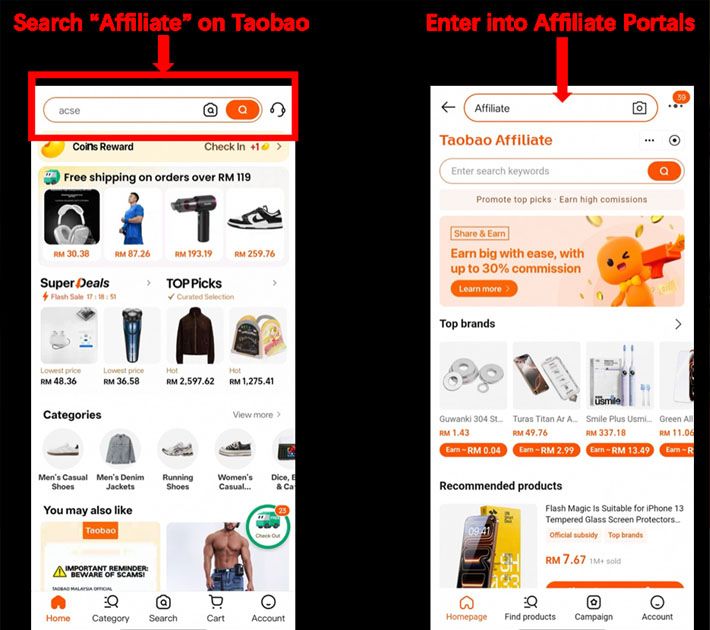Viewport: 710px width, 630px height.
Task: Tap the orange search button beside acse field
Action: click(243, 110)
